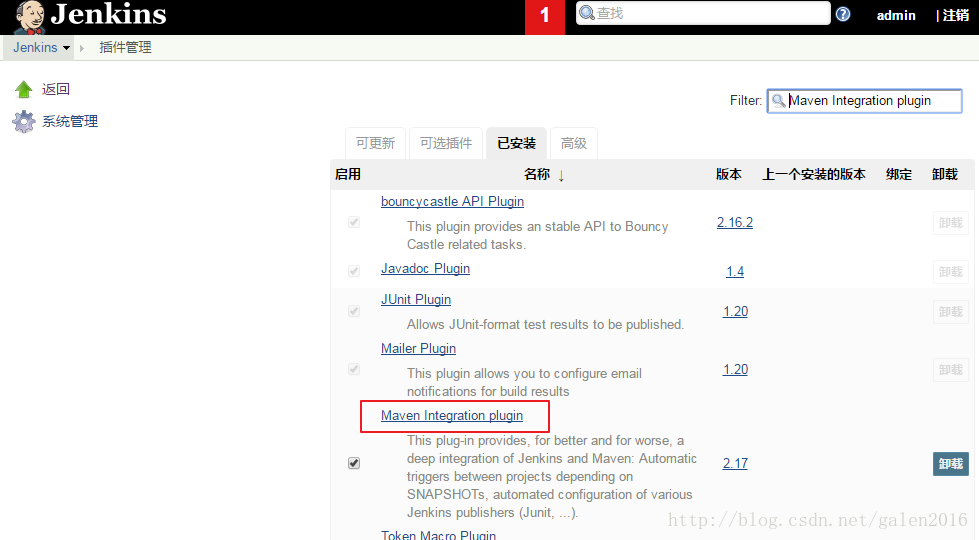Screen dimensions: 979x540
Task: Click the system management gear icon
Action: coord(24,121)
